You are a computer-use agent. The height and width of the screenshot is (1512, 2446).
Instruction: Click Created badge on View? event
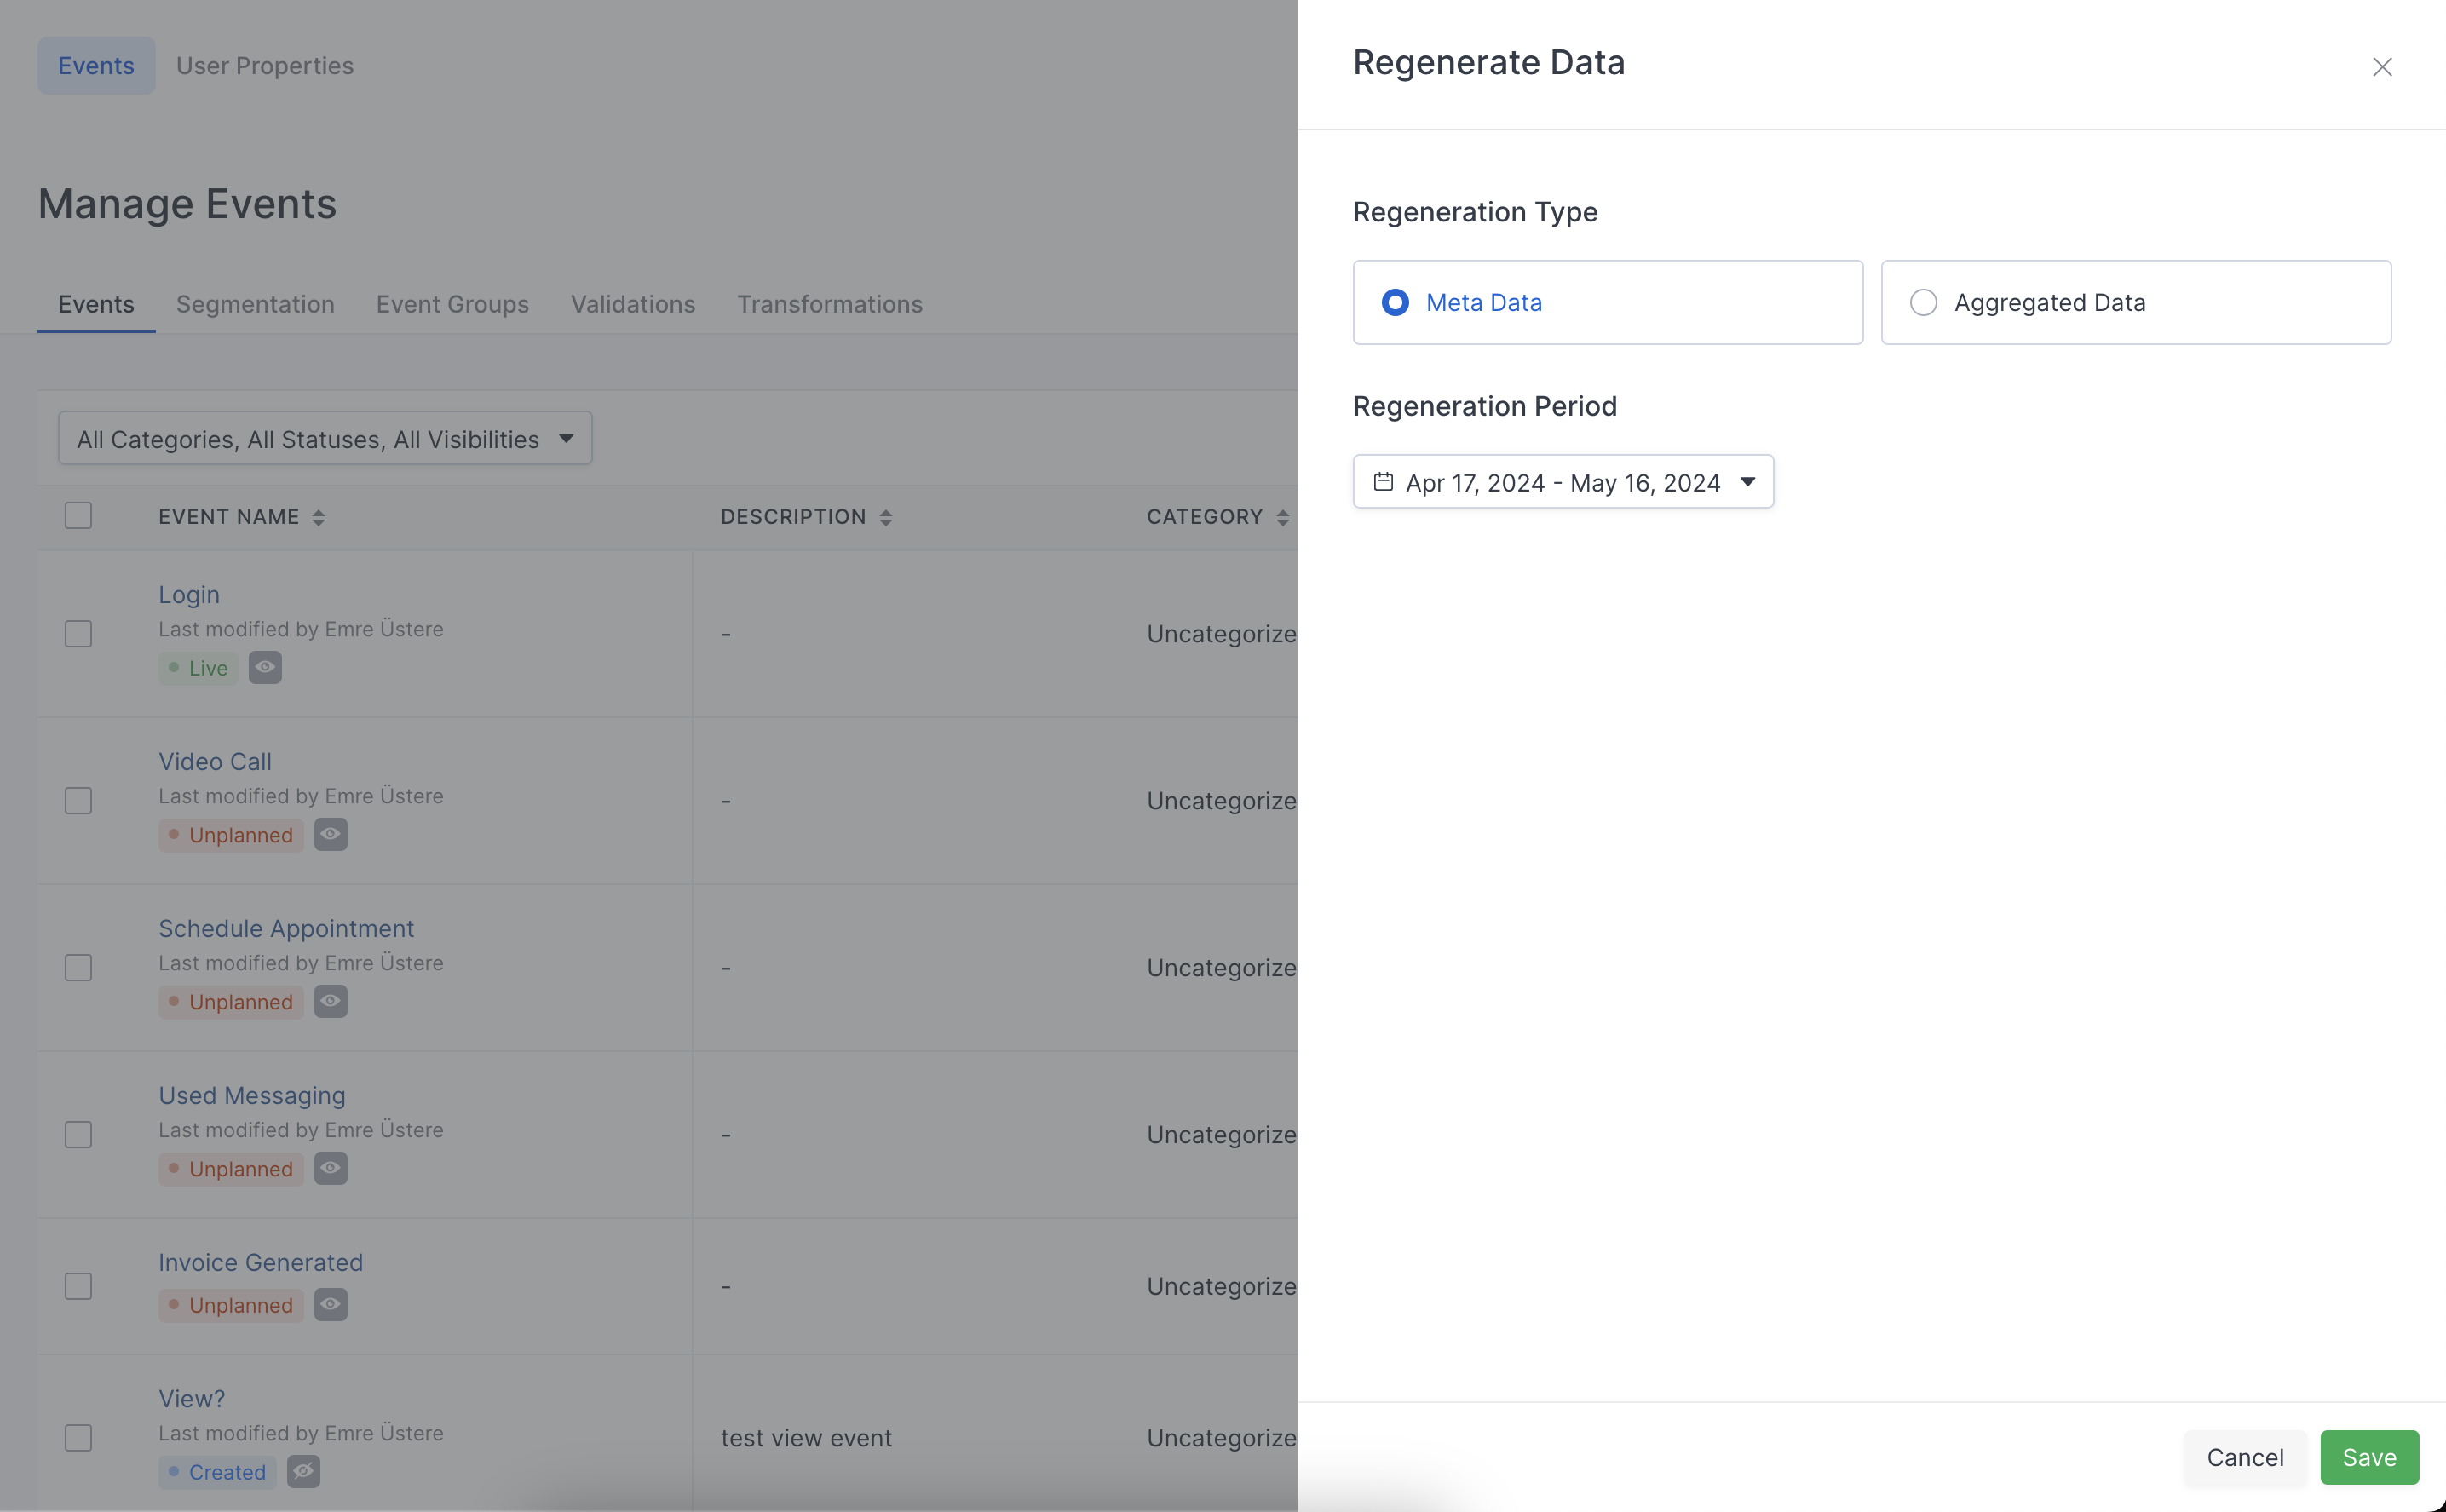tap(217, 1471)
